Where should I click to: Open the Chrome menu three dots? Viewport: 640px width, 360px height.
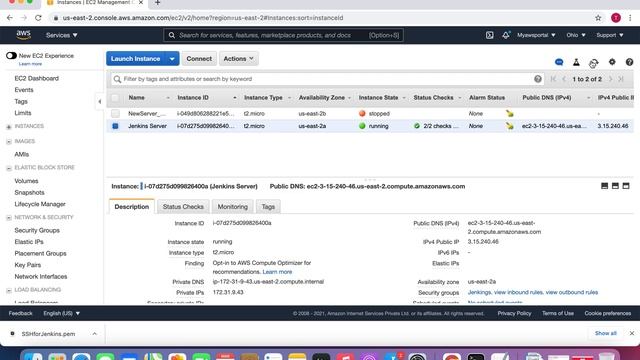[x=631, y=18]
